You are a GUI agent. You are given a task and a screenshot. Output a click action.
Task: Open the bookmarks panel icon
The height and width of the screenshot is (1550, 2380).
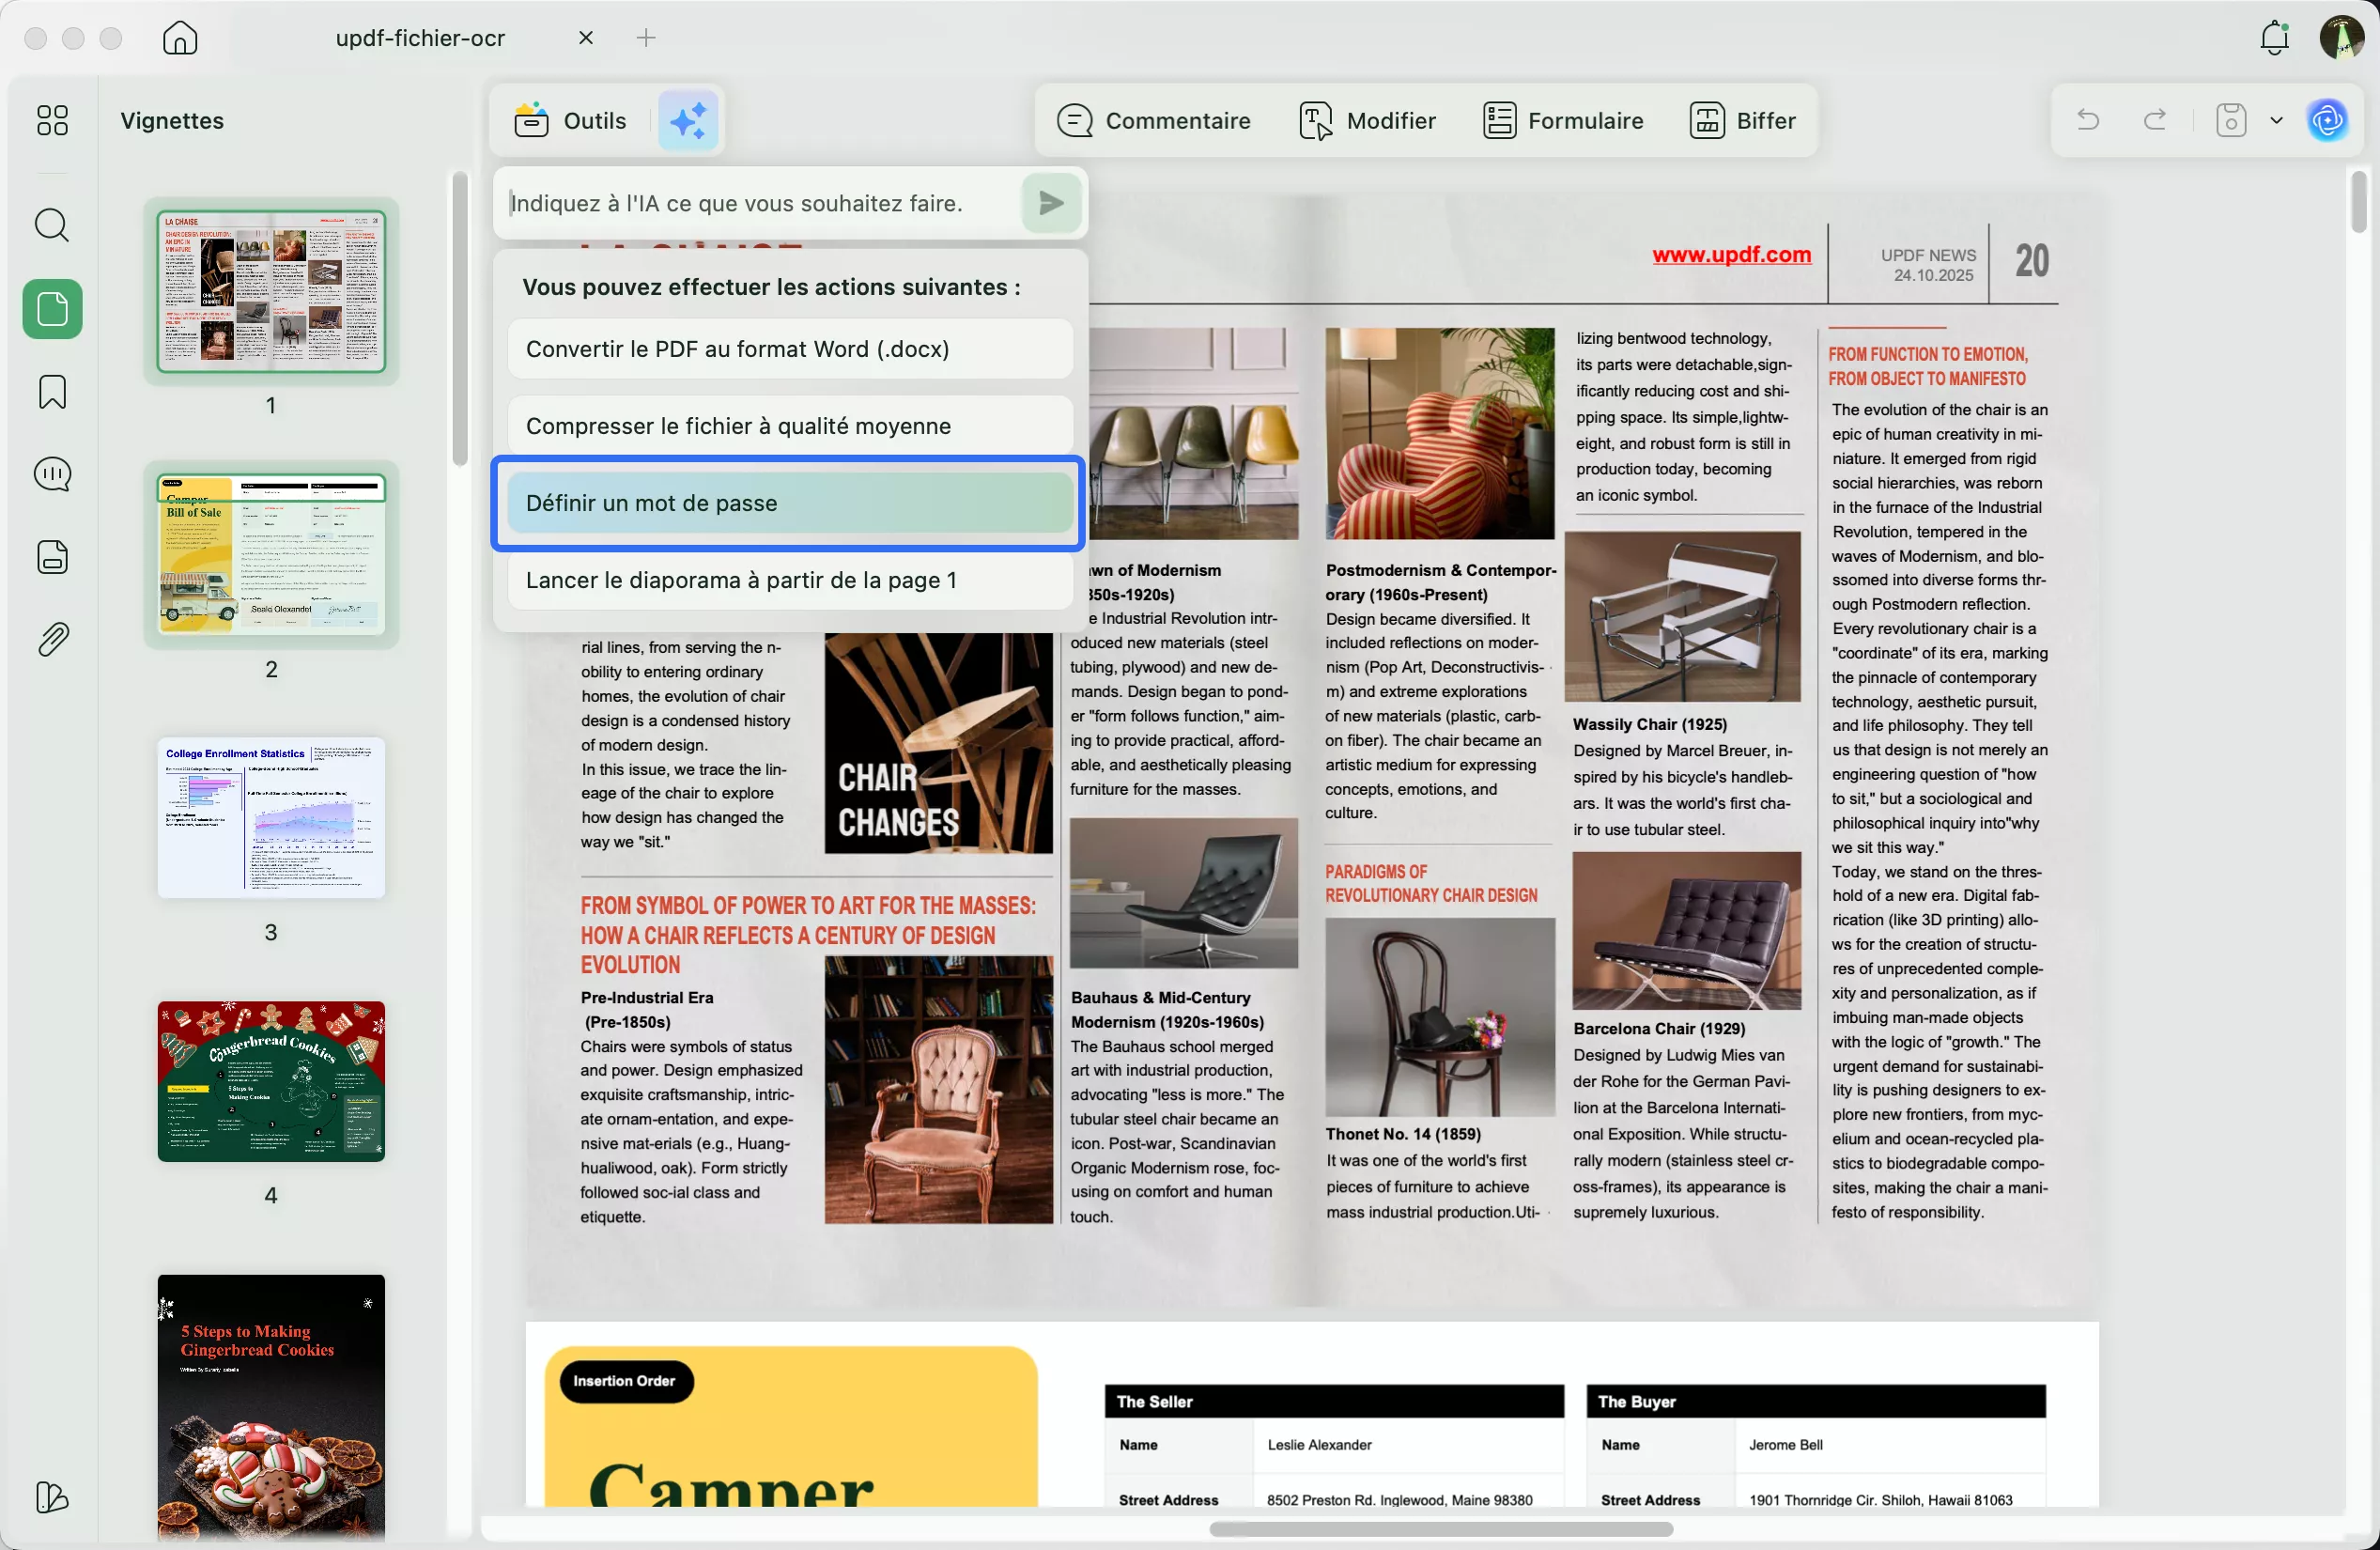tap(52, 392)
